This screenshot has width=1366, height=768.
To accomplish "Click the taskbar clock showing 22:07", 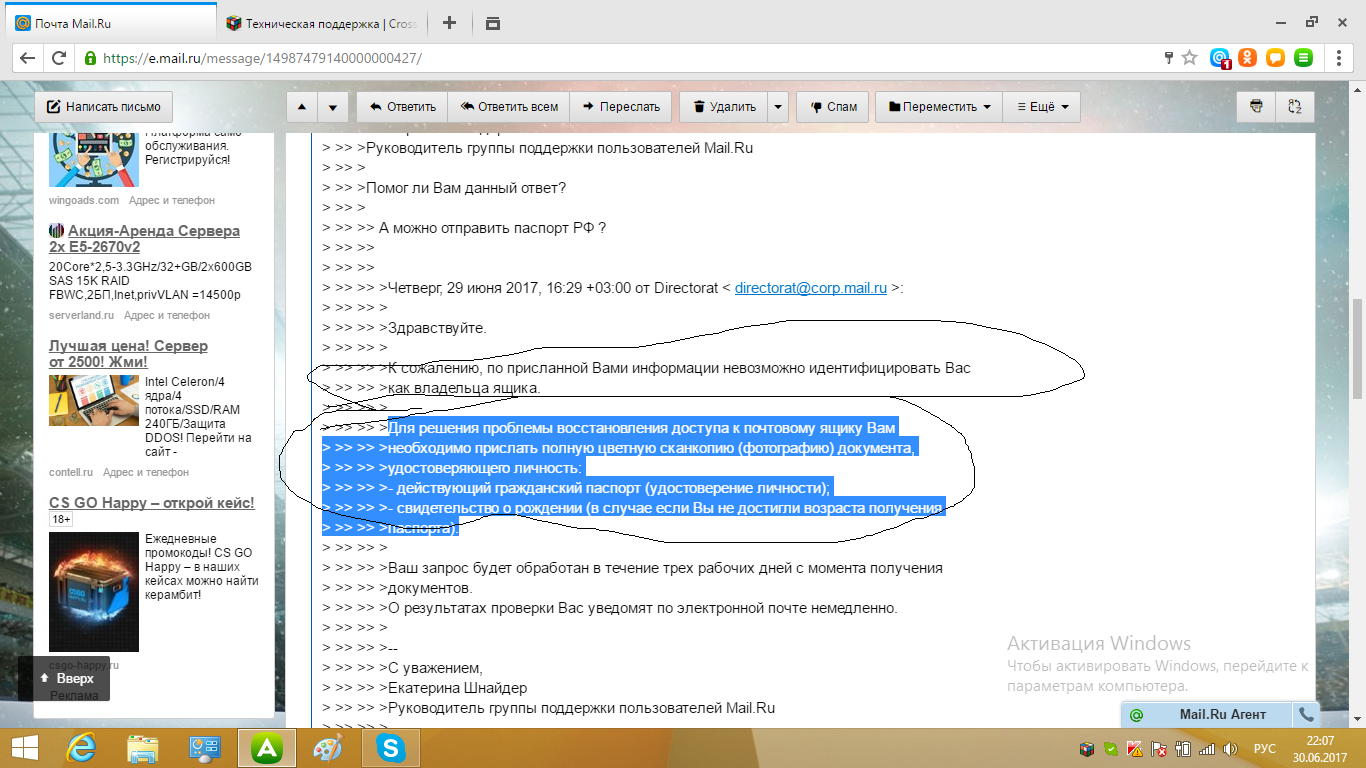I will [1320, 749].
